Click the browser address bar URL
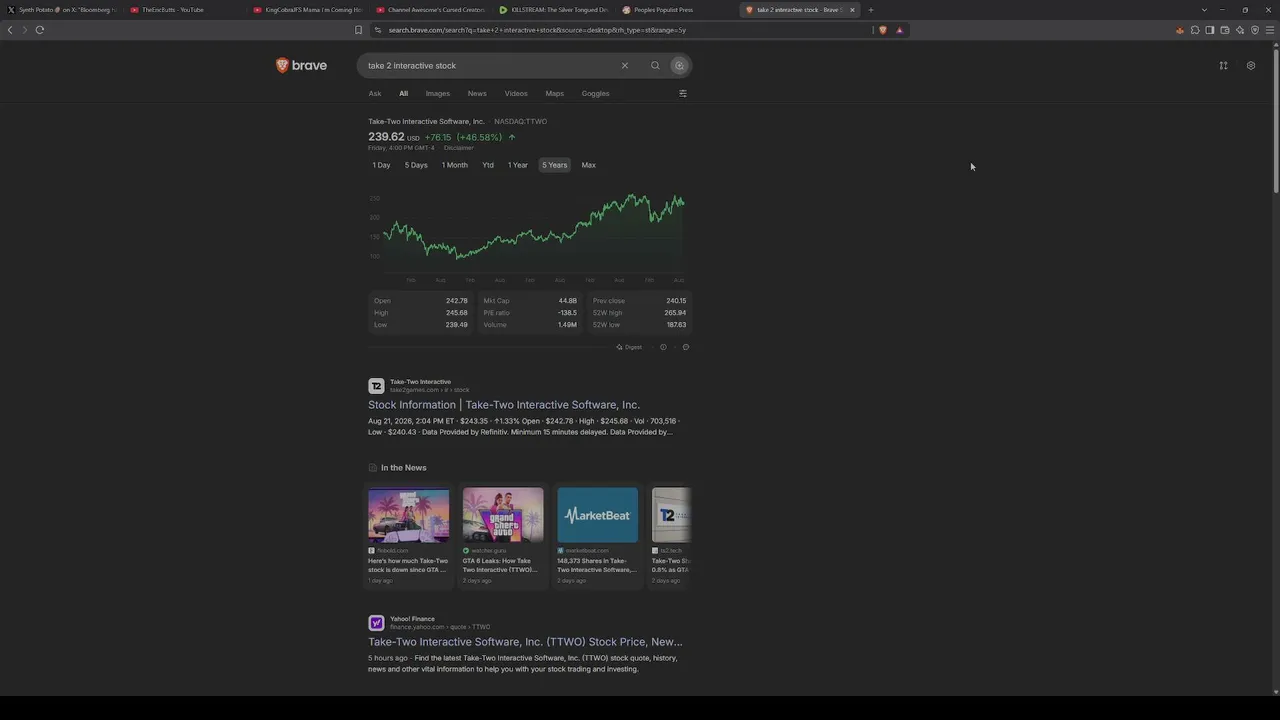 pos(537,30)
